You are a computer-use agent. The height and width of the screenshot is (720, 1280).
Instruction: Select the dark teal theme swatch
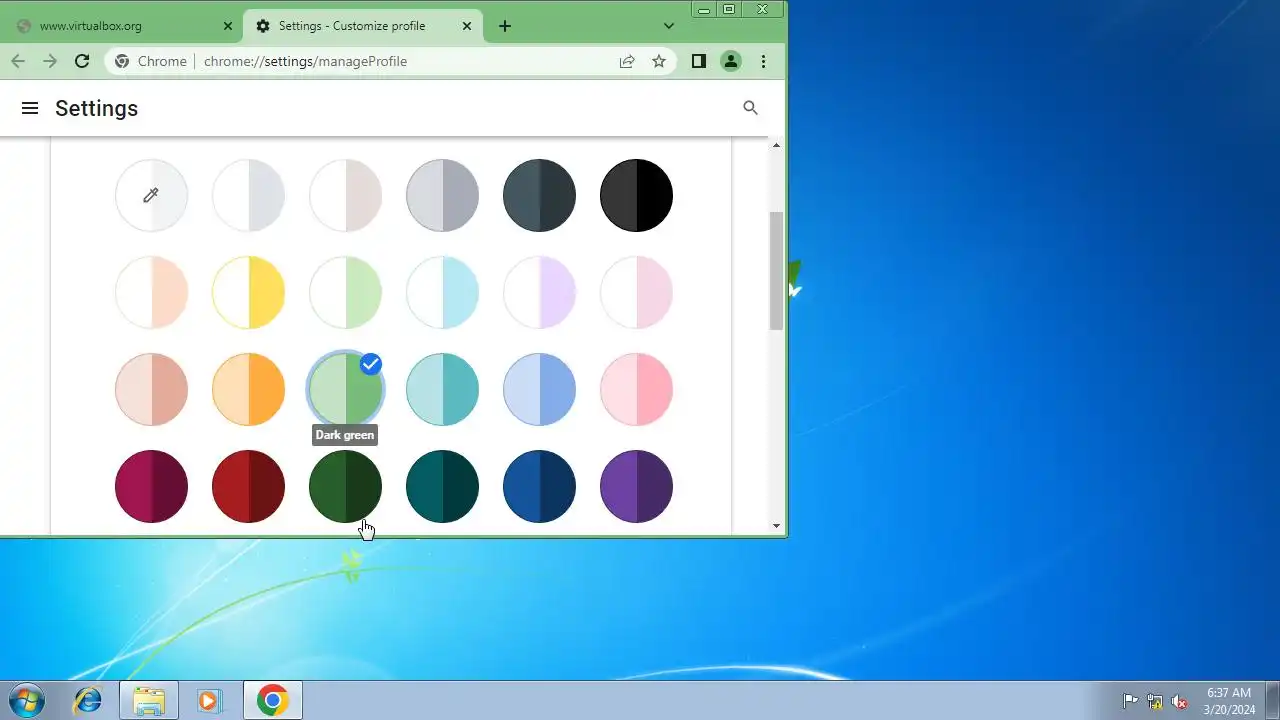click(442, 486)
